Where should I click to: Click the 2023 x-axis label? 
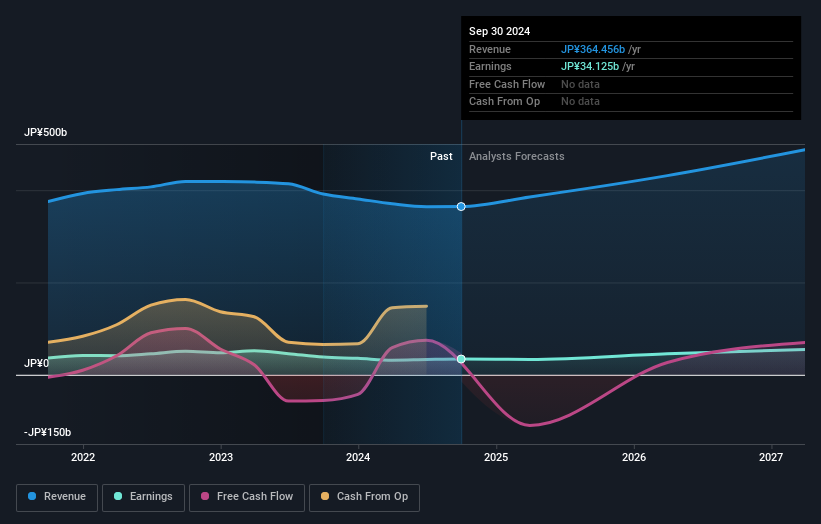coord(221,457)
